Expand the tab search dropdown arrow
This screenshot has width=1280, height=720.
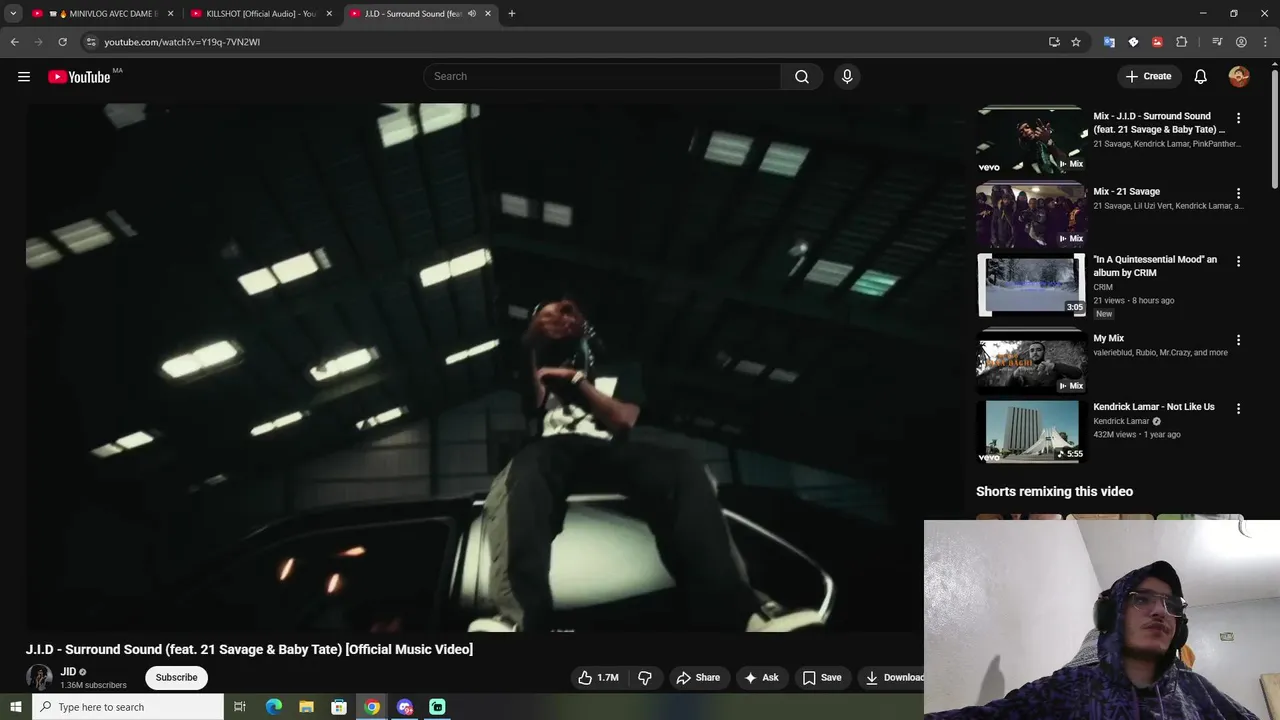[x=13, y=14]
